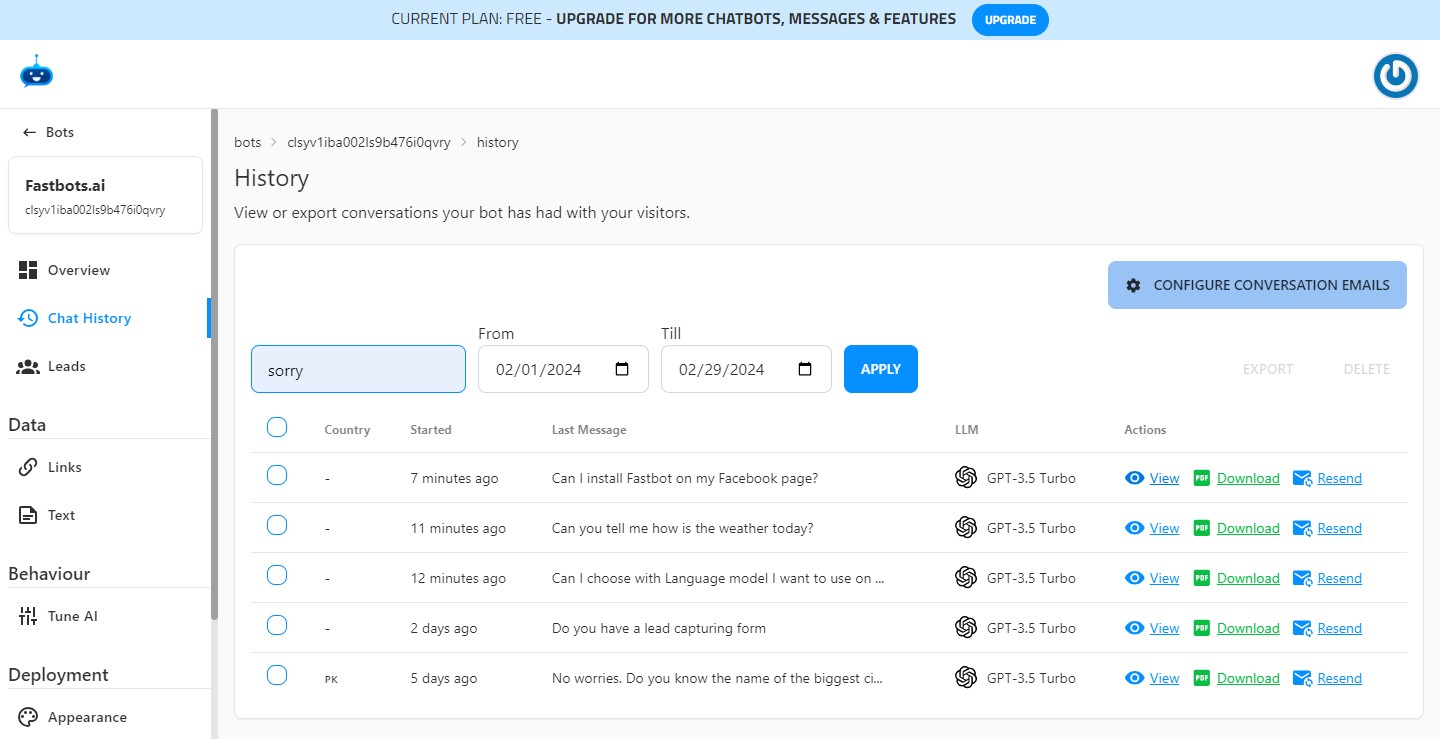Open Links under Data

tap(105, 467)
